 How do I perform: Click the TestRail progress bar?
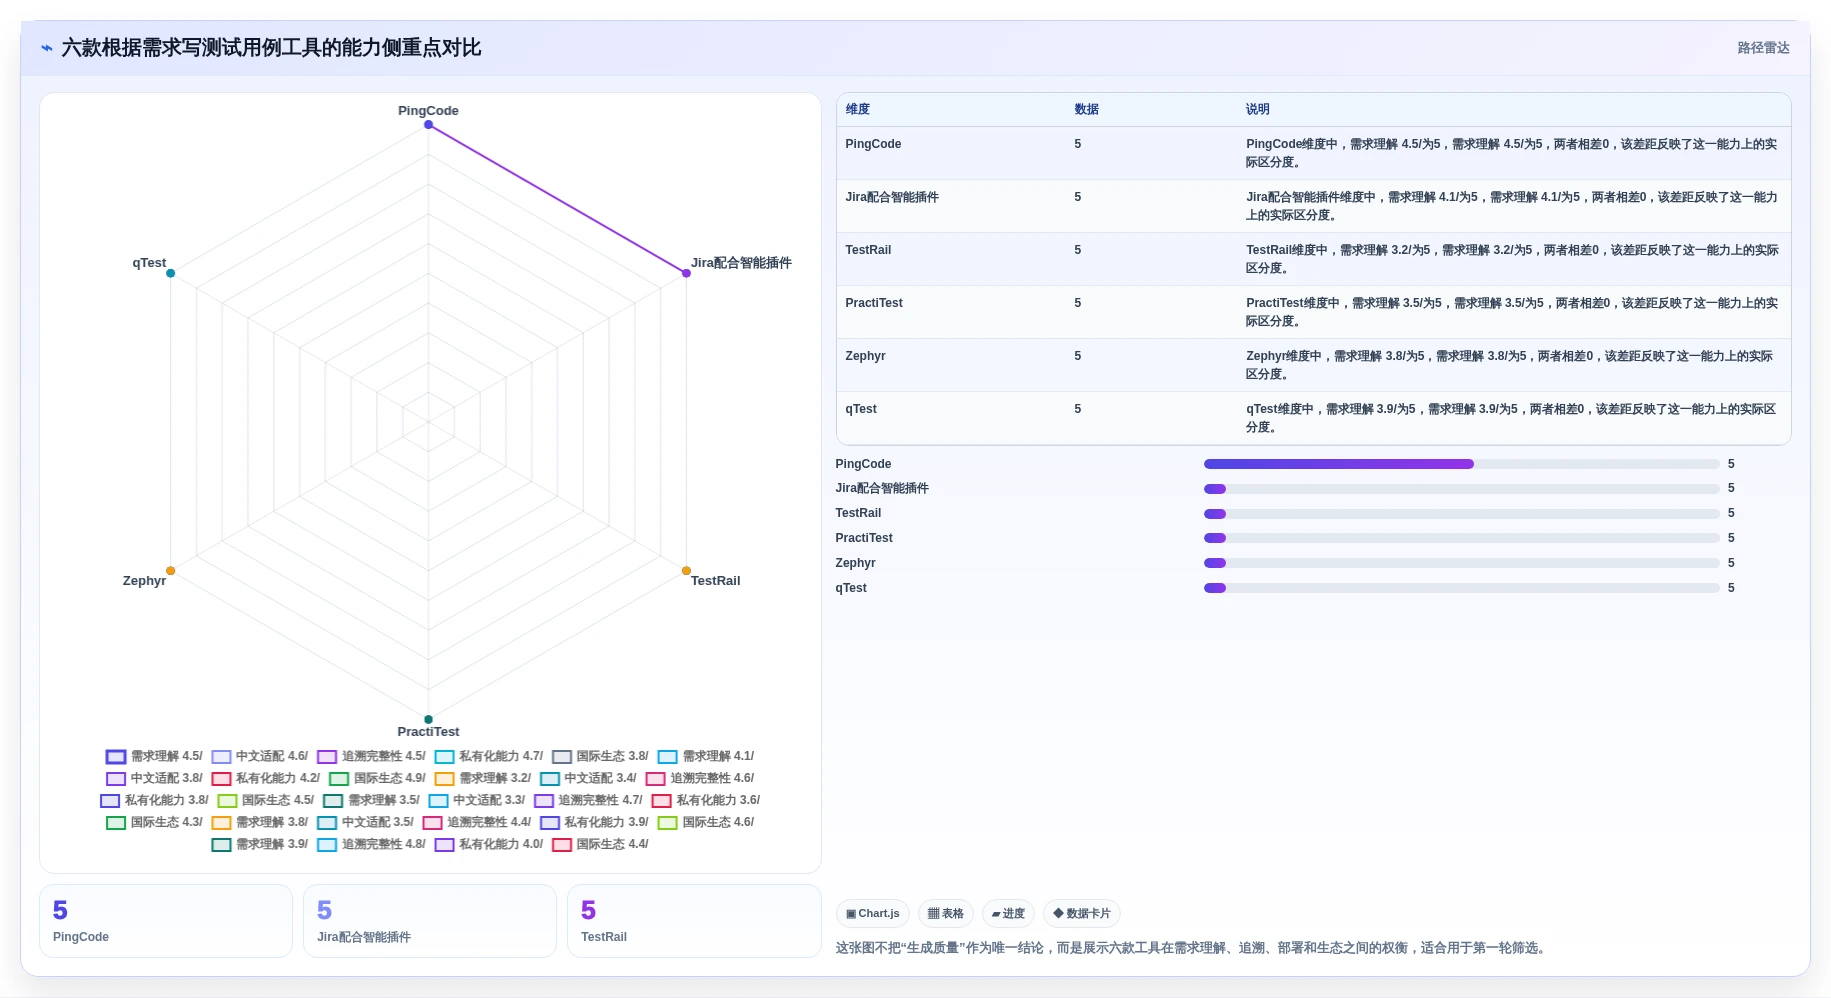pos(1461,514)
